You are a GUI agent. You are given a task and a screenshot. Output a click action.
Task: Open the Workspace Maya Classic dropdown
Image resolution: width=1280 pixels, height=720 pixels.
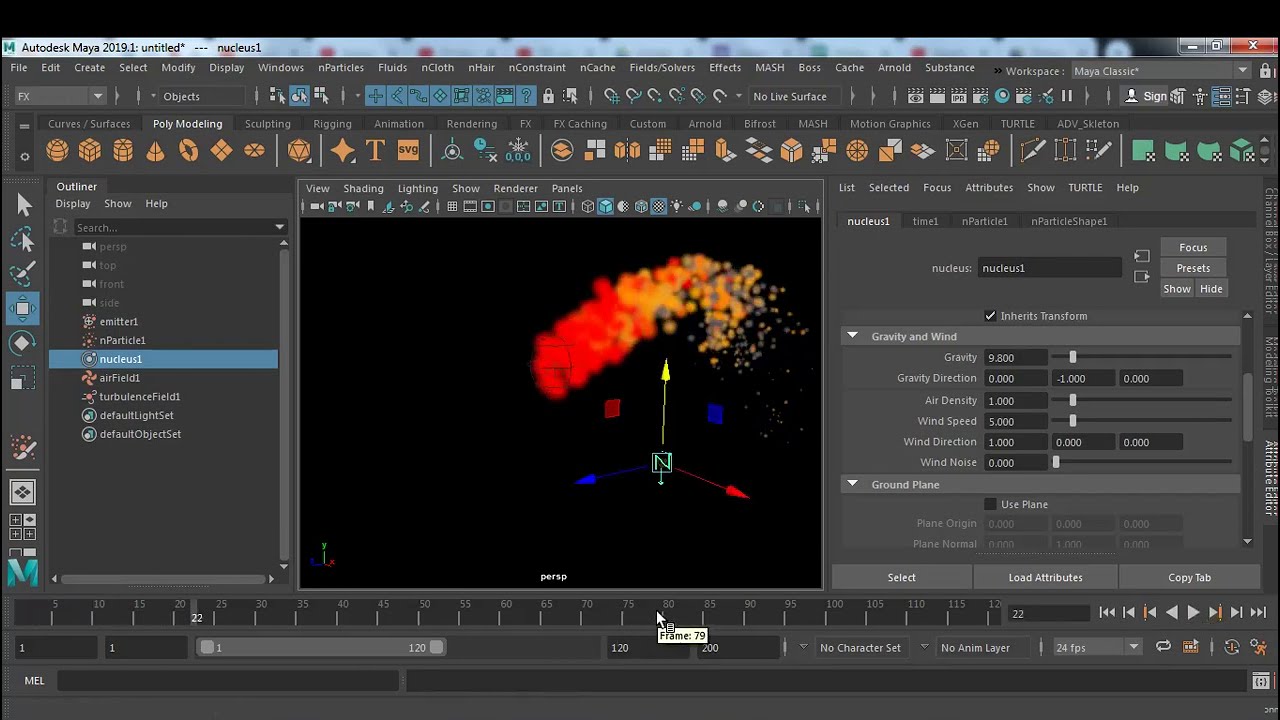[1160, 71]
